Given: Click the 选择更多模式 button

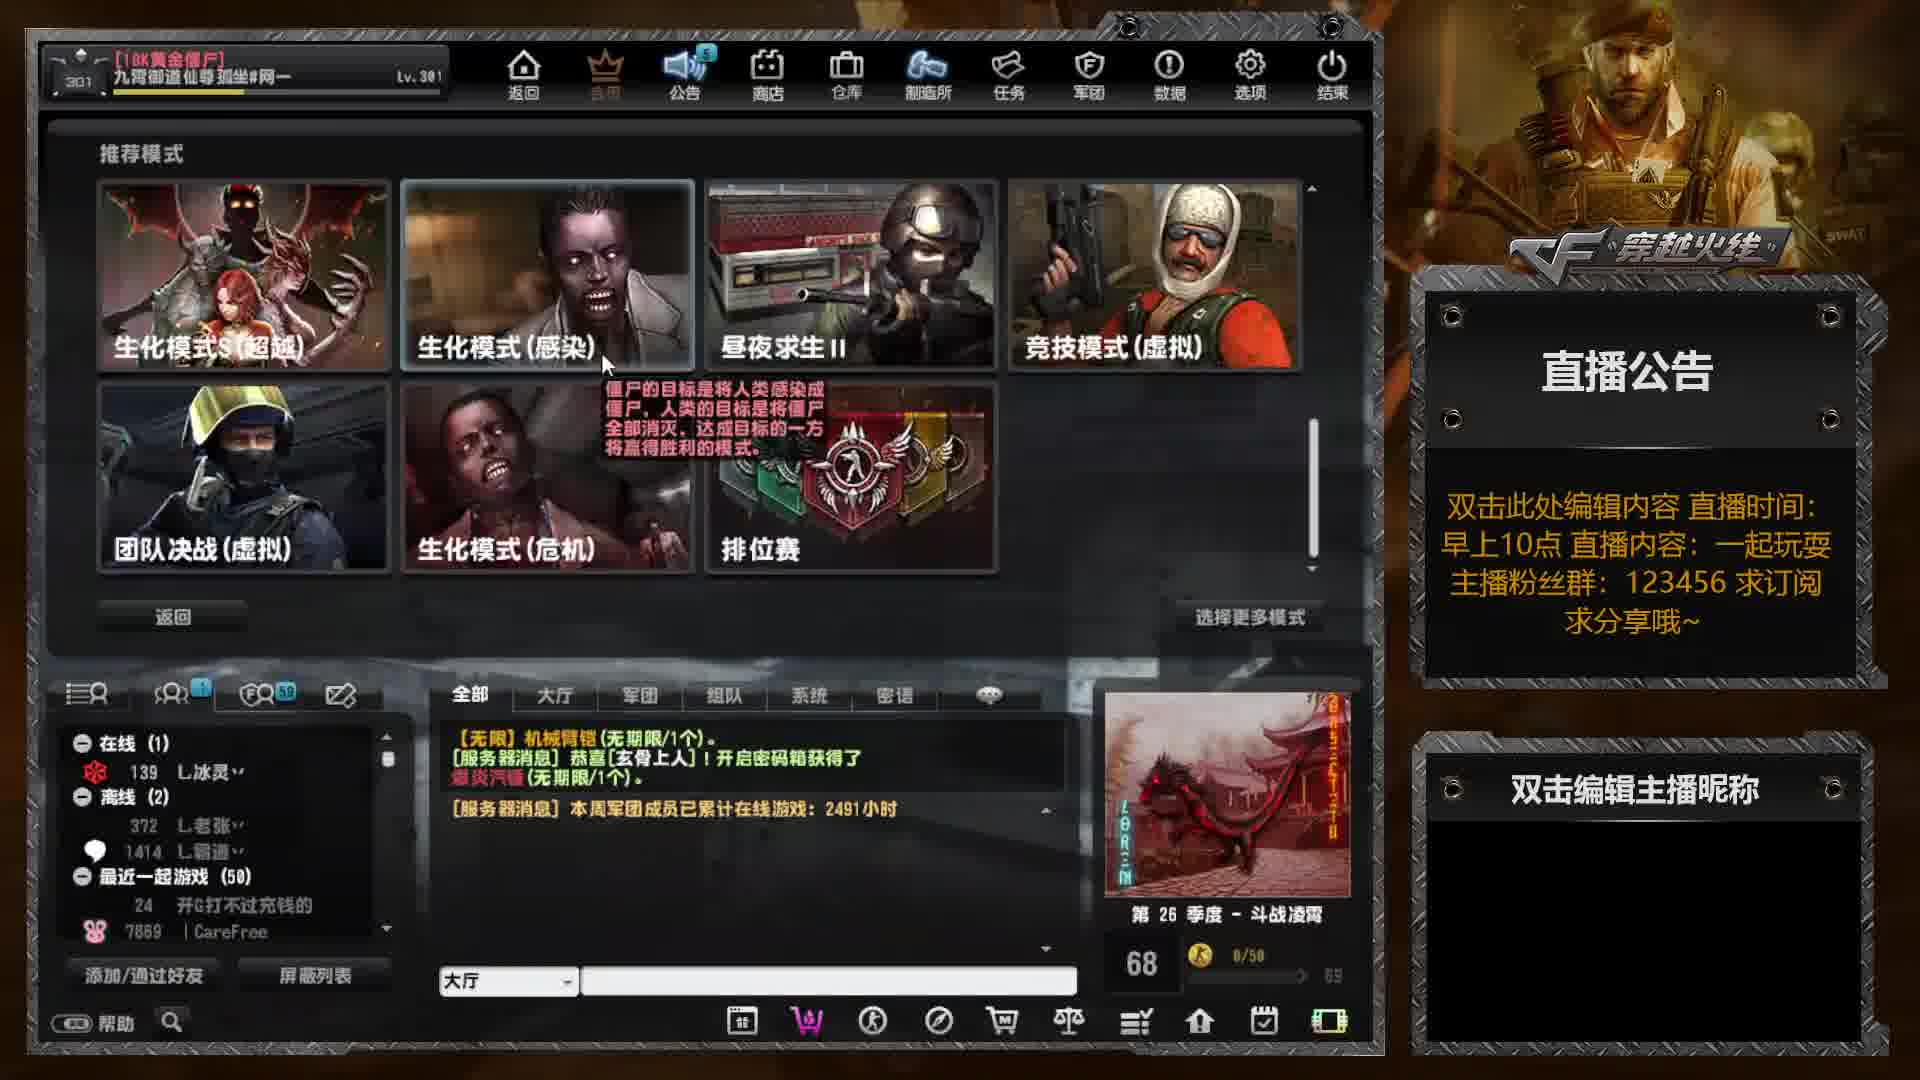Looking at the screenshot, I should (x=1250, y=617).
